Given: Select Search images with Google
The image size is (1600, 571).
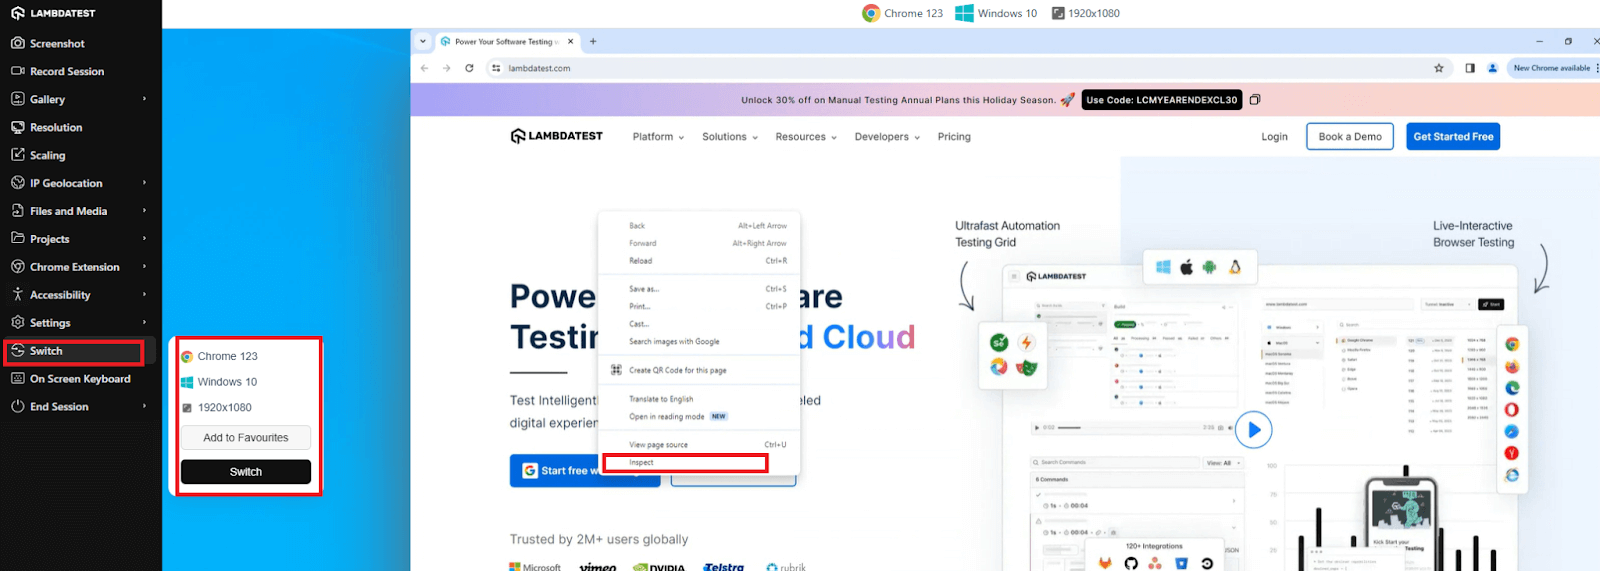Looking at the screenshot, I should click(699, 342).
